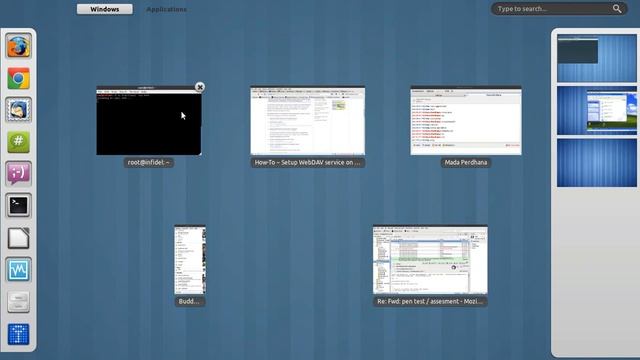The width and height of the screenshot is (640, 360).
Task: Open the purple smiley chat app
Action: (x=18, y=173)
